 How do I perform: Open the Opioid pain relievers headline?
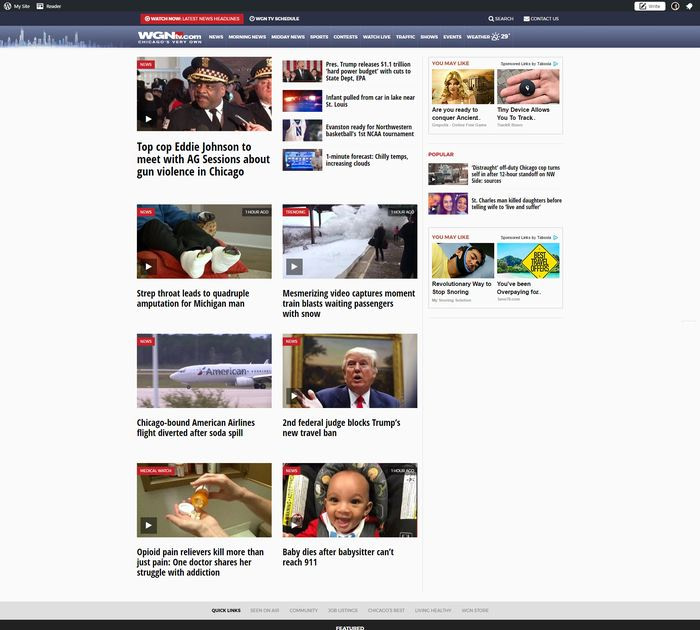[200, 562]
